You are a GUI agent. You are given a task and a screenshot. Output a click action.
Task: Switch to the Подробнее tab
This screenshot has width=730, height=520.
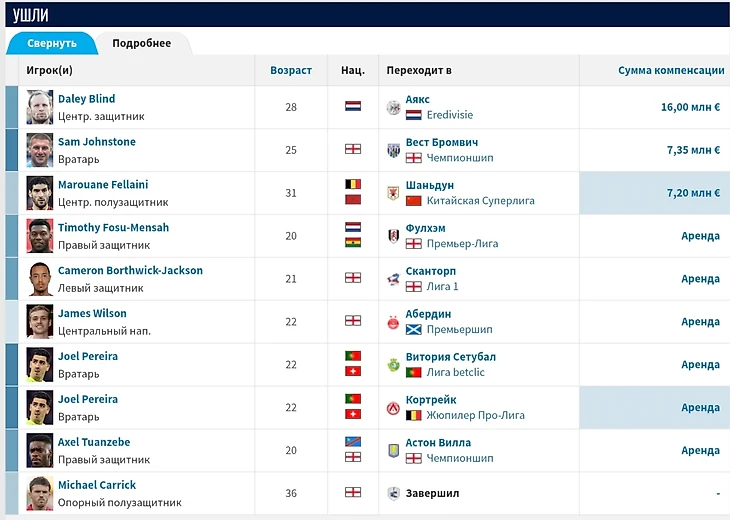141,44
